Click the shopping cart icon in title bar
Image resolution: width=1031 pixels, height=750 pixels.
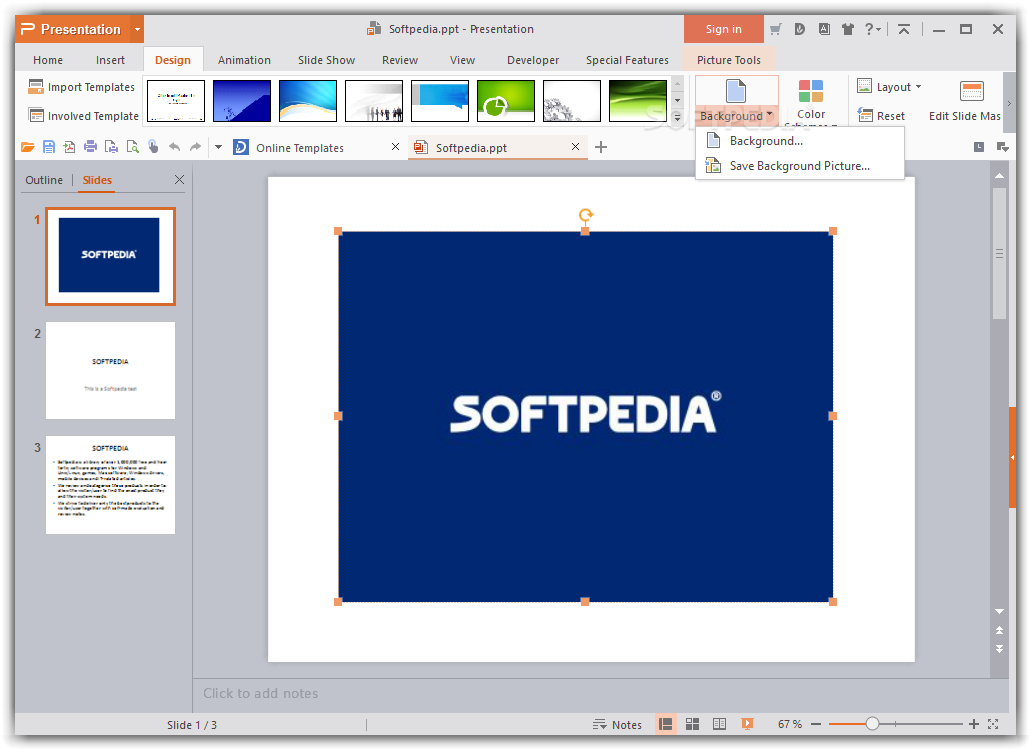[776, 29]
